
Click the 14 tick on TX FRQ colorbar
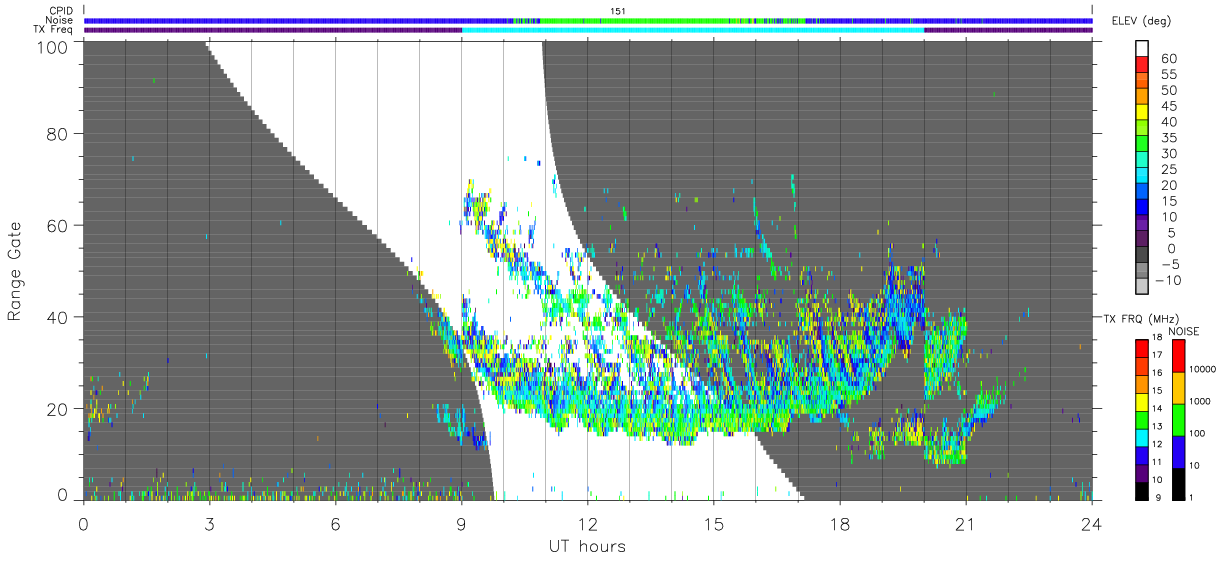(x=1159, y=410)
